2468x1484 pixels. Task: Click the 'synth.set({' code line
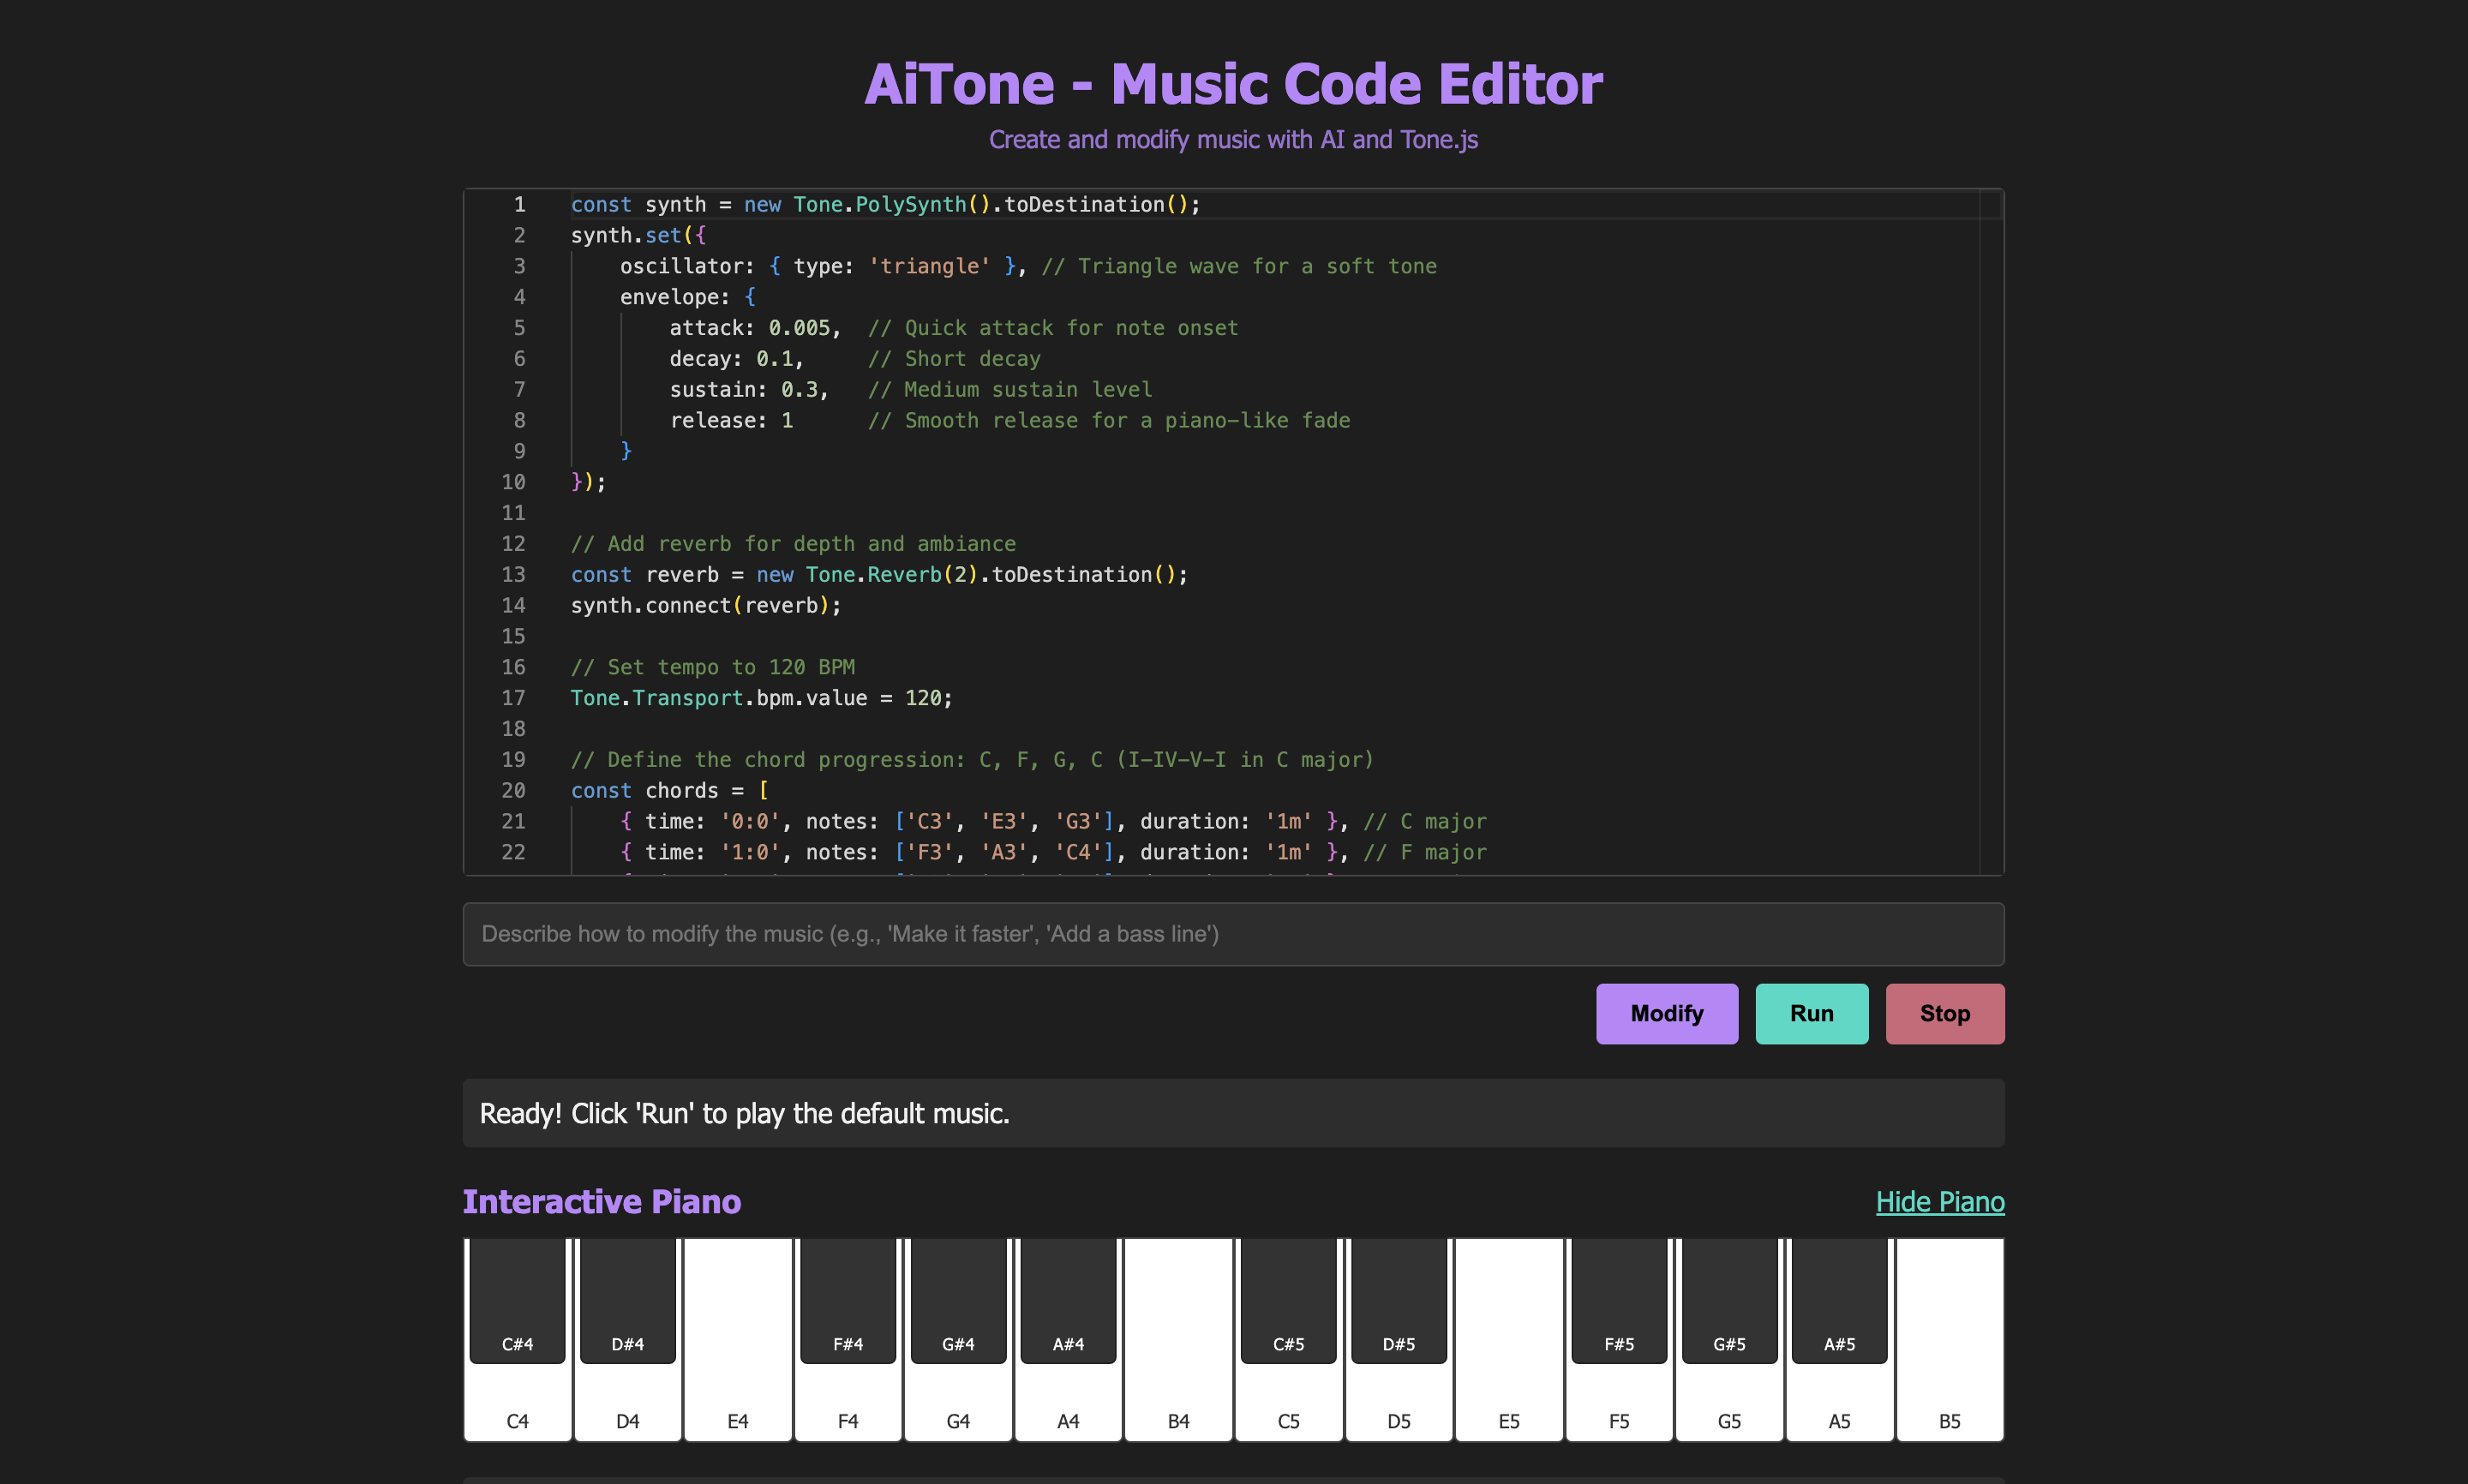(x=638, y=235)
